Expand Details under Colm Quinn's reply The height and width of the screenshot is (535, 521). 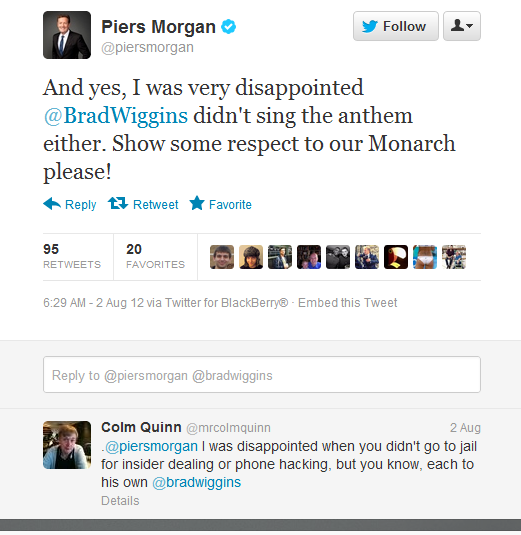coord(120,501)
